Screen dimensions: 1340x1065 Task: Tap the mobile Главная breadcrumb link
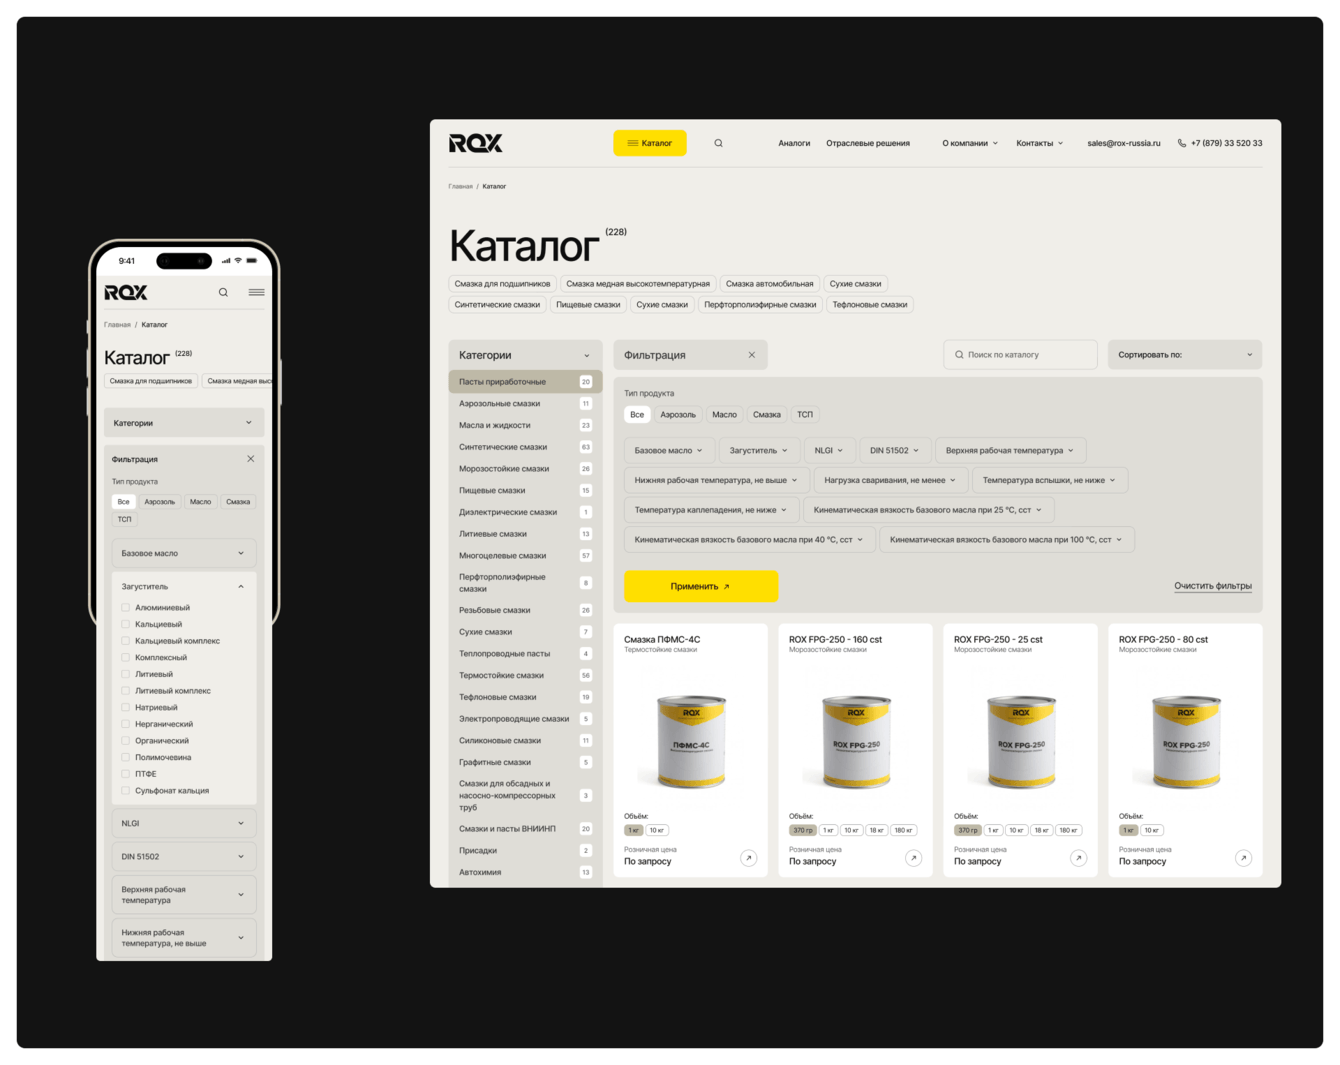pyautogui.click(x=117, y=325)
